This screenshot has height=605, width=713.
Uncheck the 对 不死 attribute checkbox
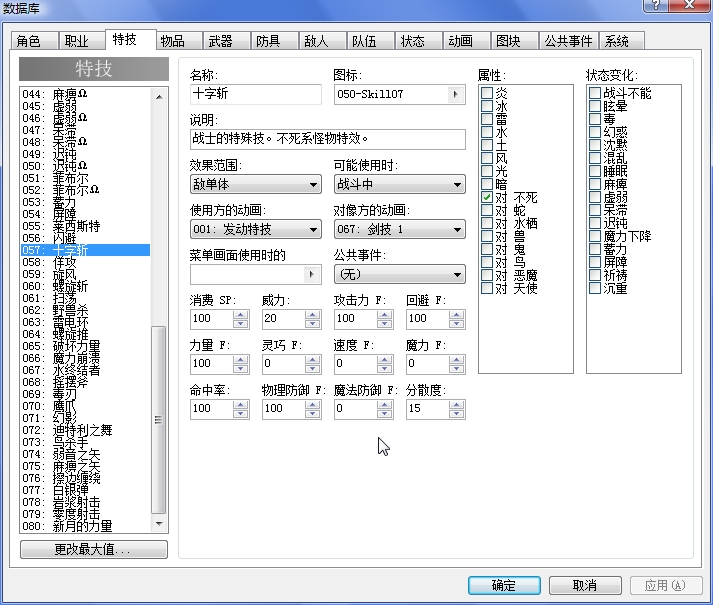pyautogui.click(x=487, y=197)
